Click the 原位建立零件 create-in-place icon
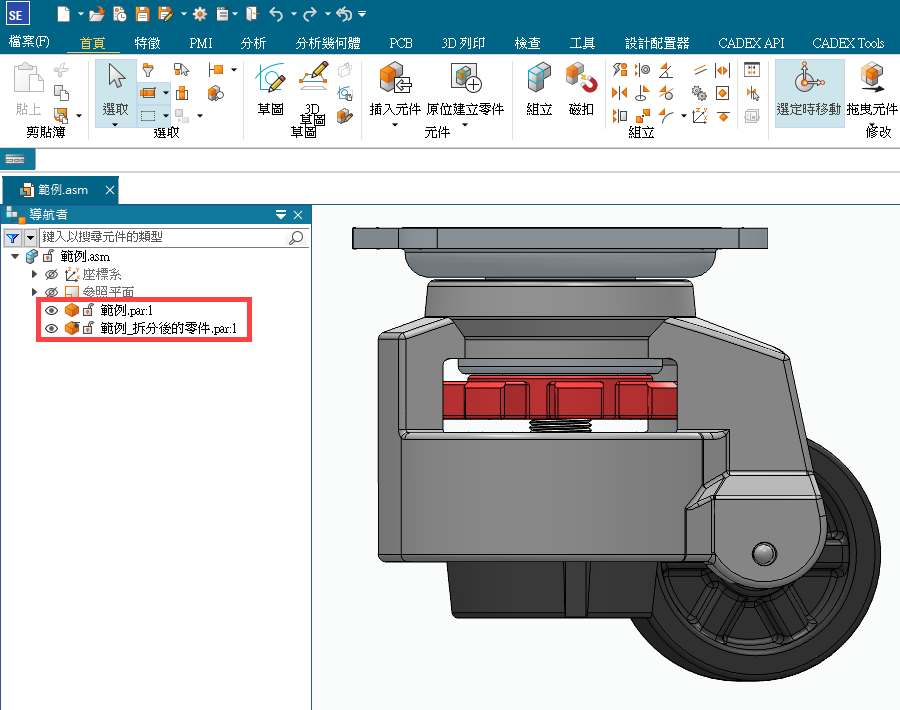The height and width of the screenshot is (710, 900). [465, 79]
